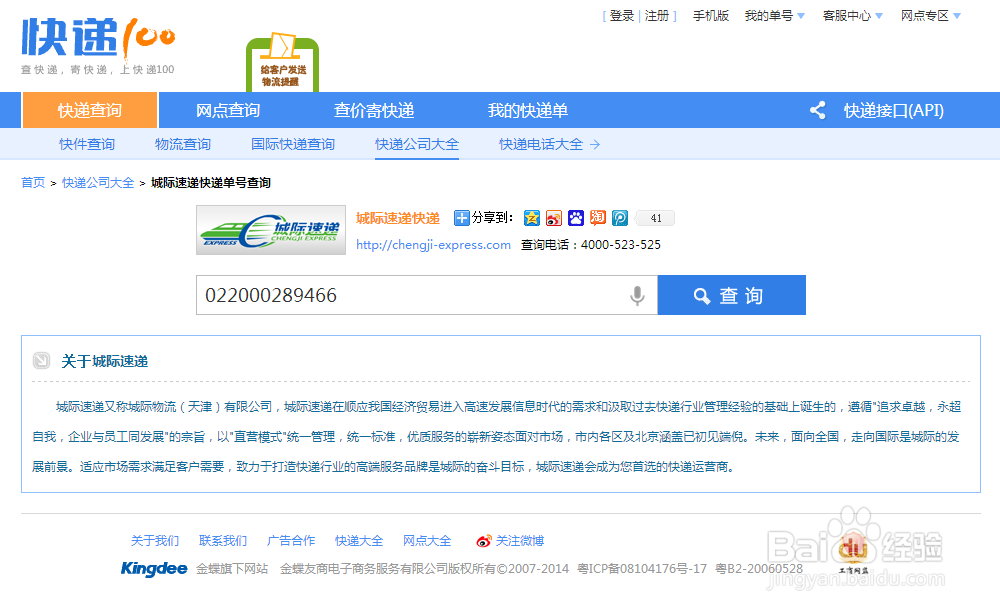Viewport: 1000px width, 613px height.
Task: Click the 关注微博 footer link
Action: pyautogui.click(x=520, y=541)
